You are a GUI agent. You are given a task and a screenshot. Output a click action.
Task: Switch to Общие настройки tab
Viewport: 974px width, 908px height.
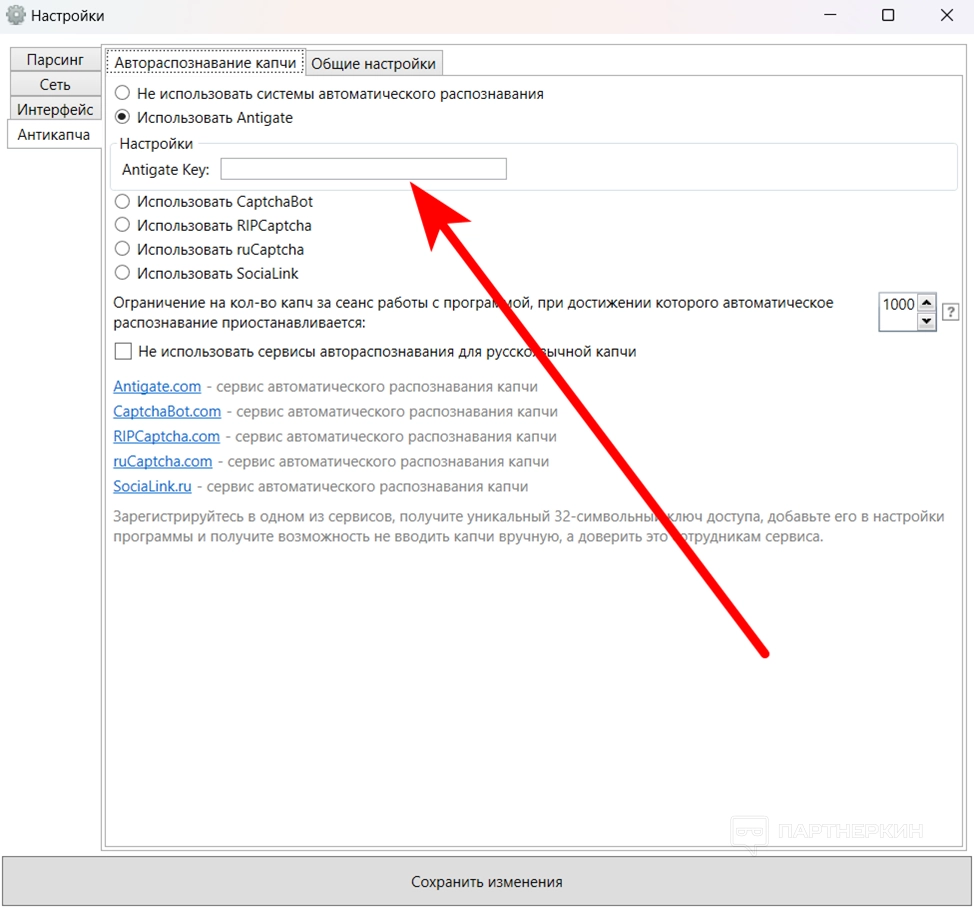click(373, 63)
